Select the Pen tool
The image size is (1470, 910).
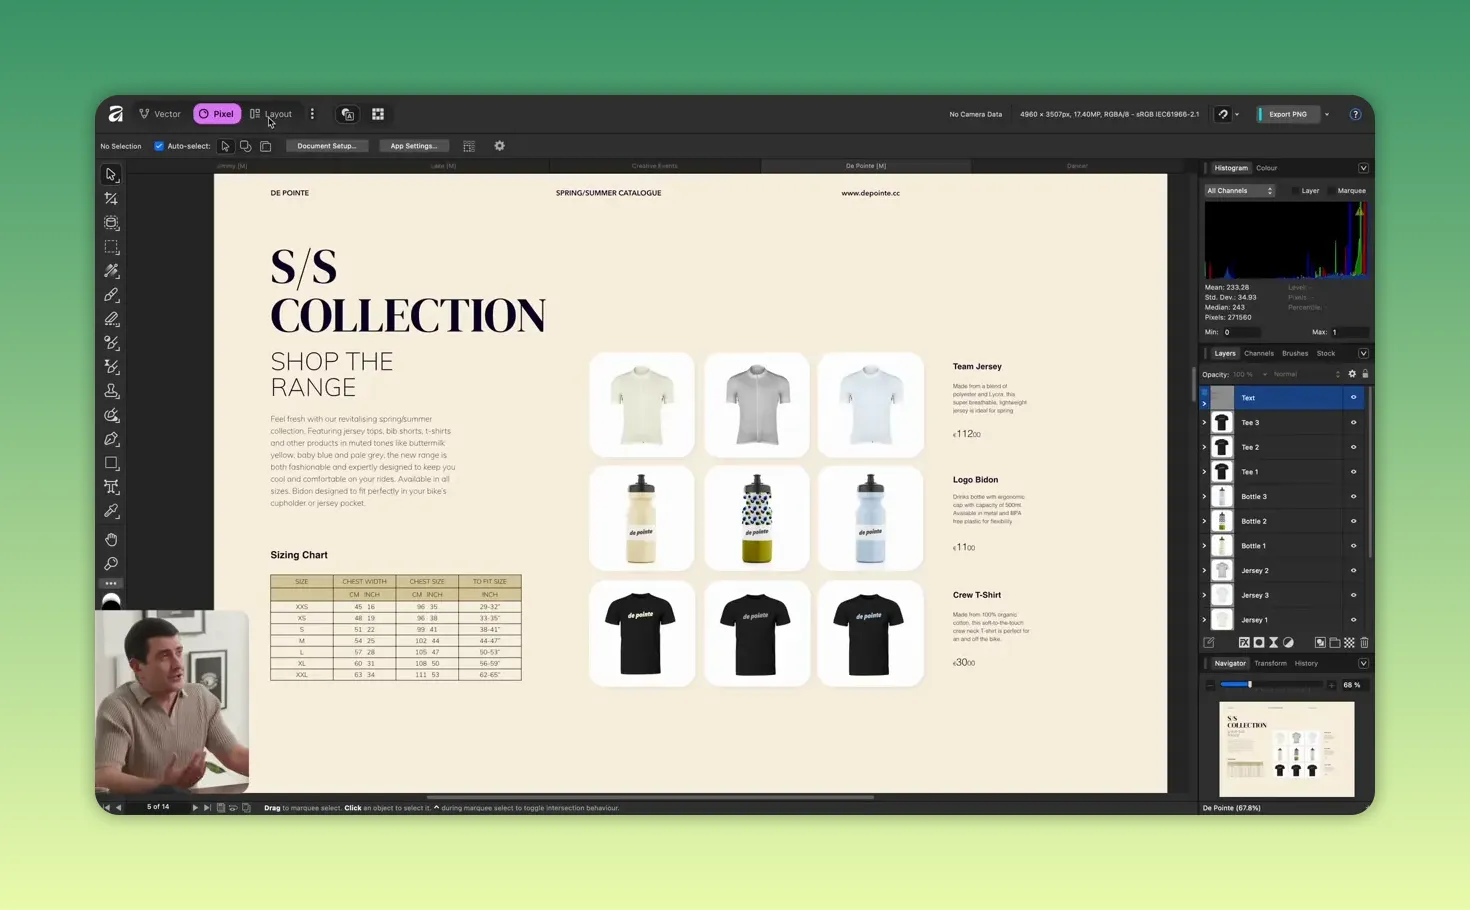111,439
